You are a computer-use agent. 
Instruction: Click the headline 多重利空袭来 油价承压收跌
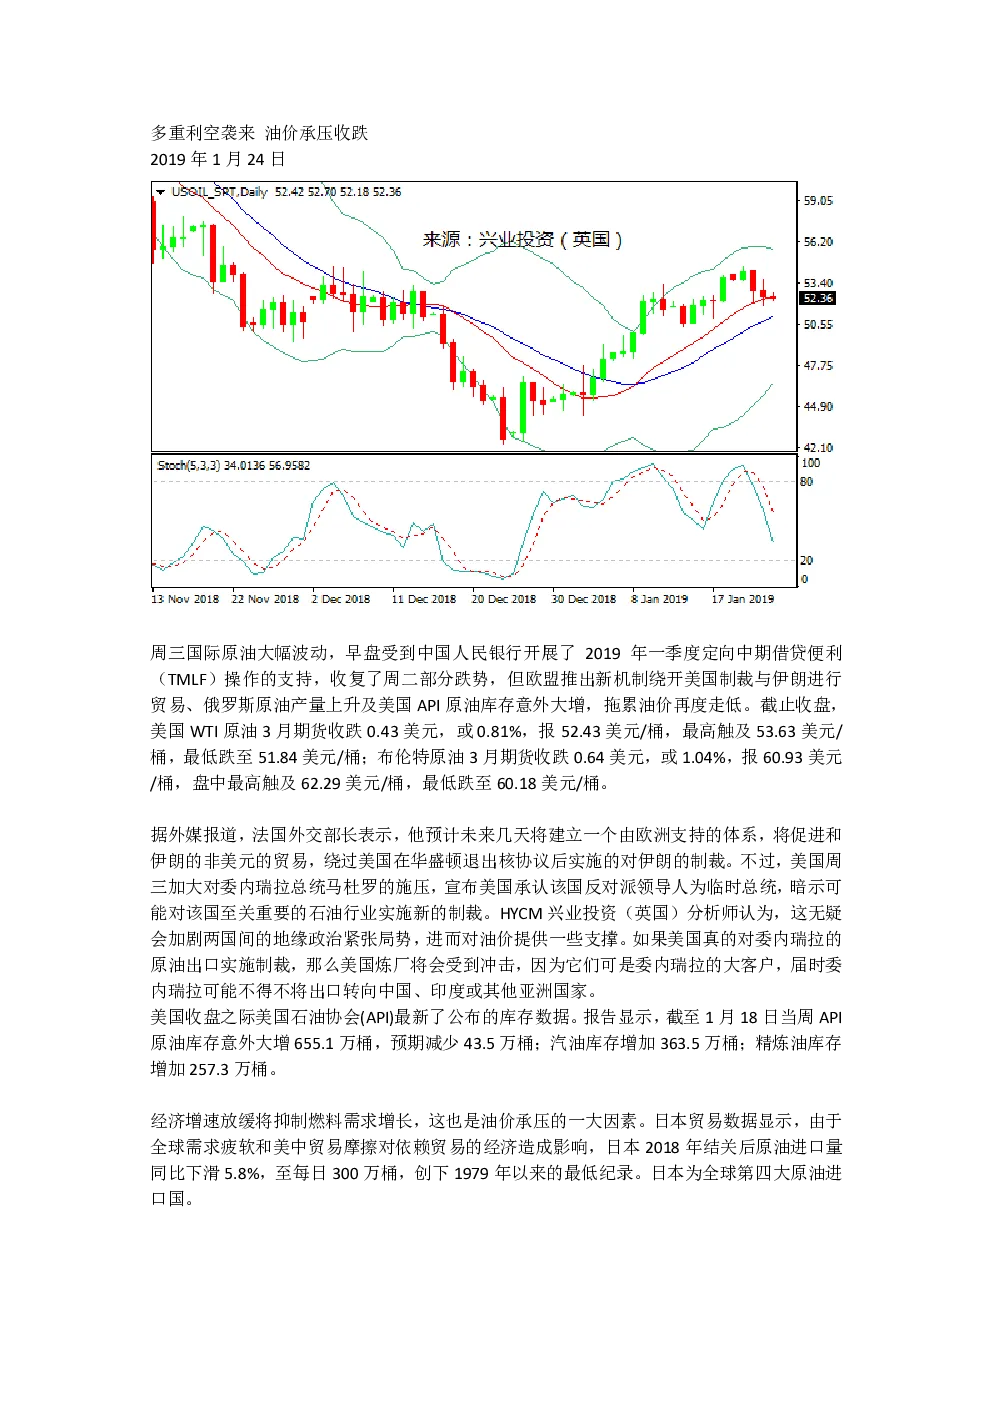click(260, 133)
